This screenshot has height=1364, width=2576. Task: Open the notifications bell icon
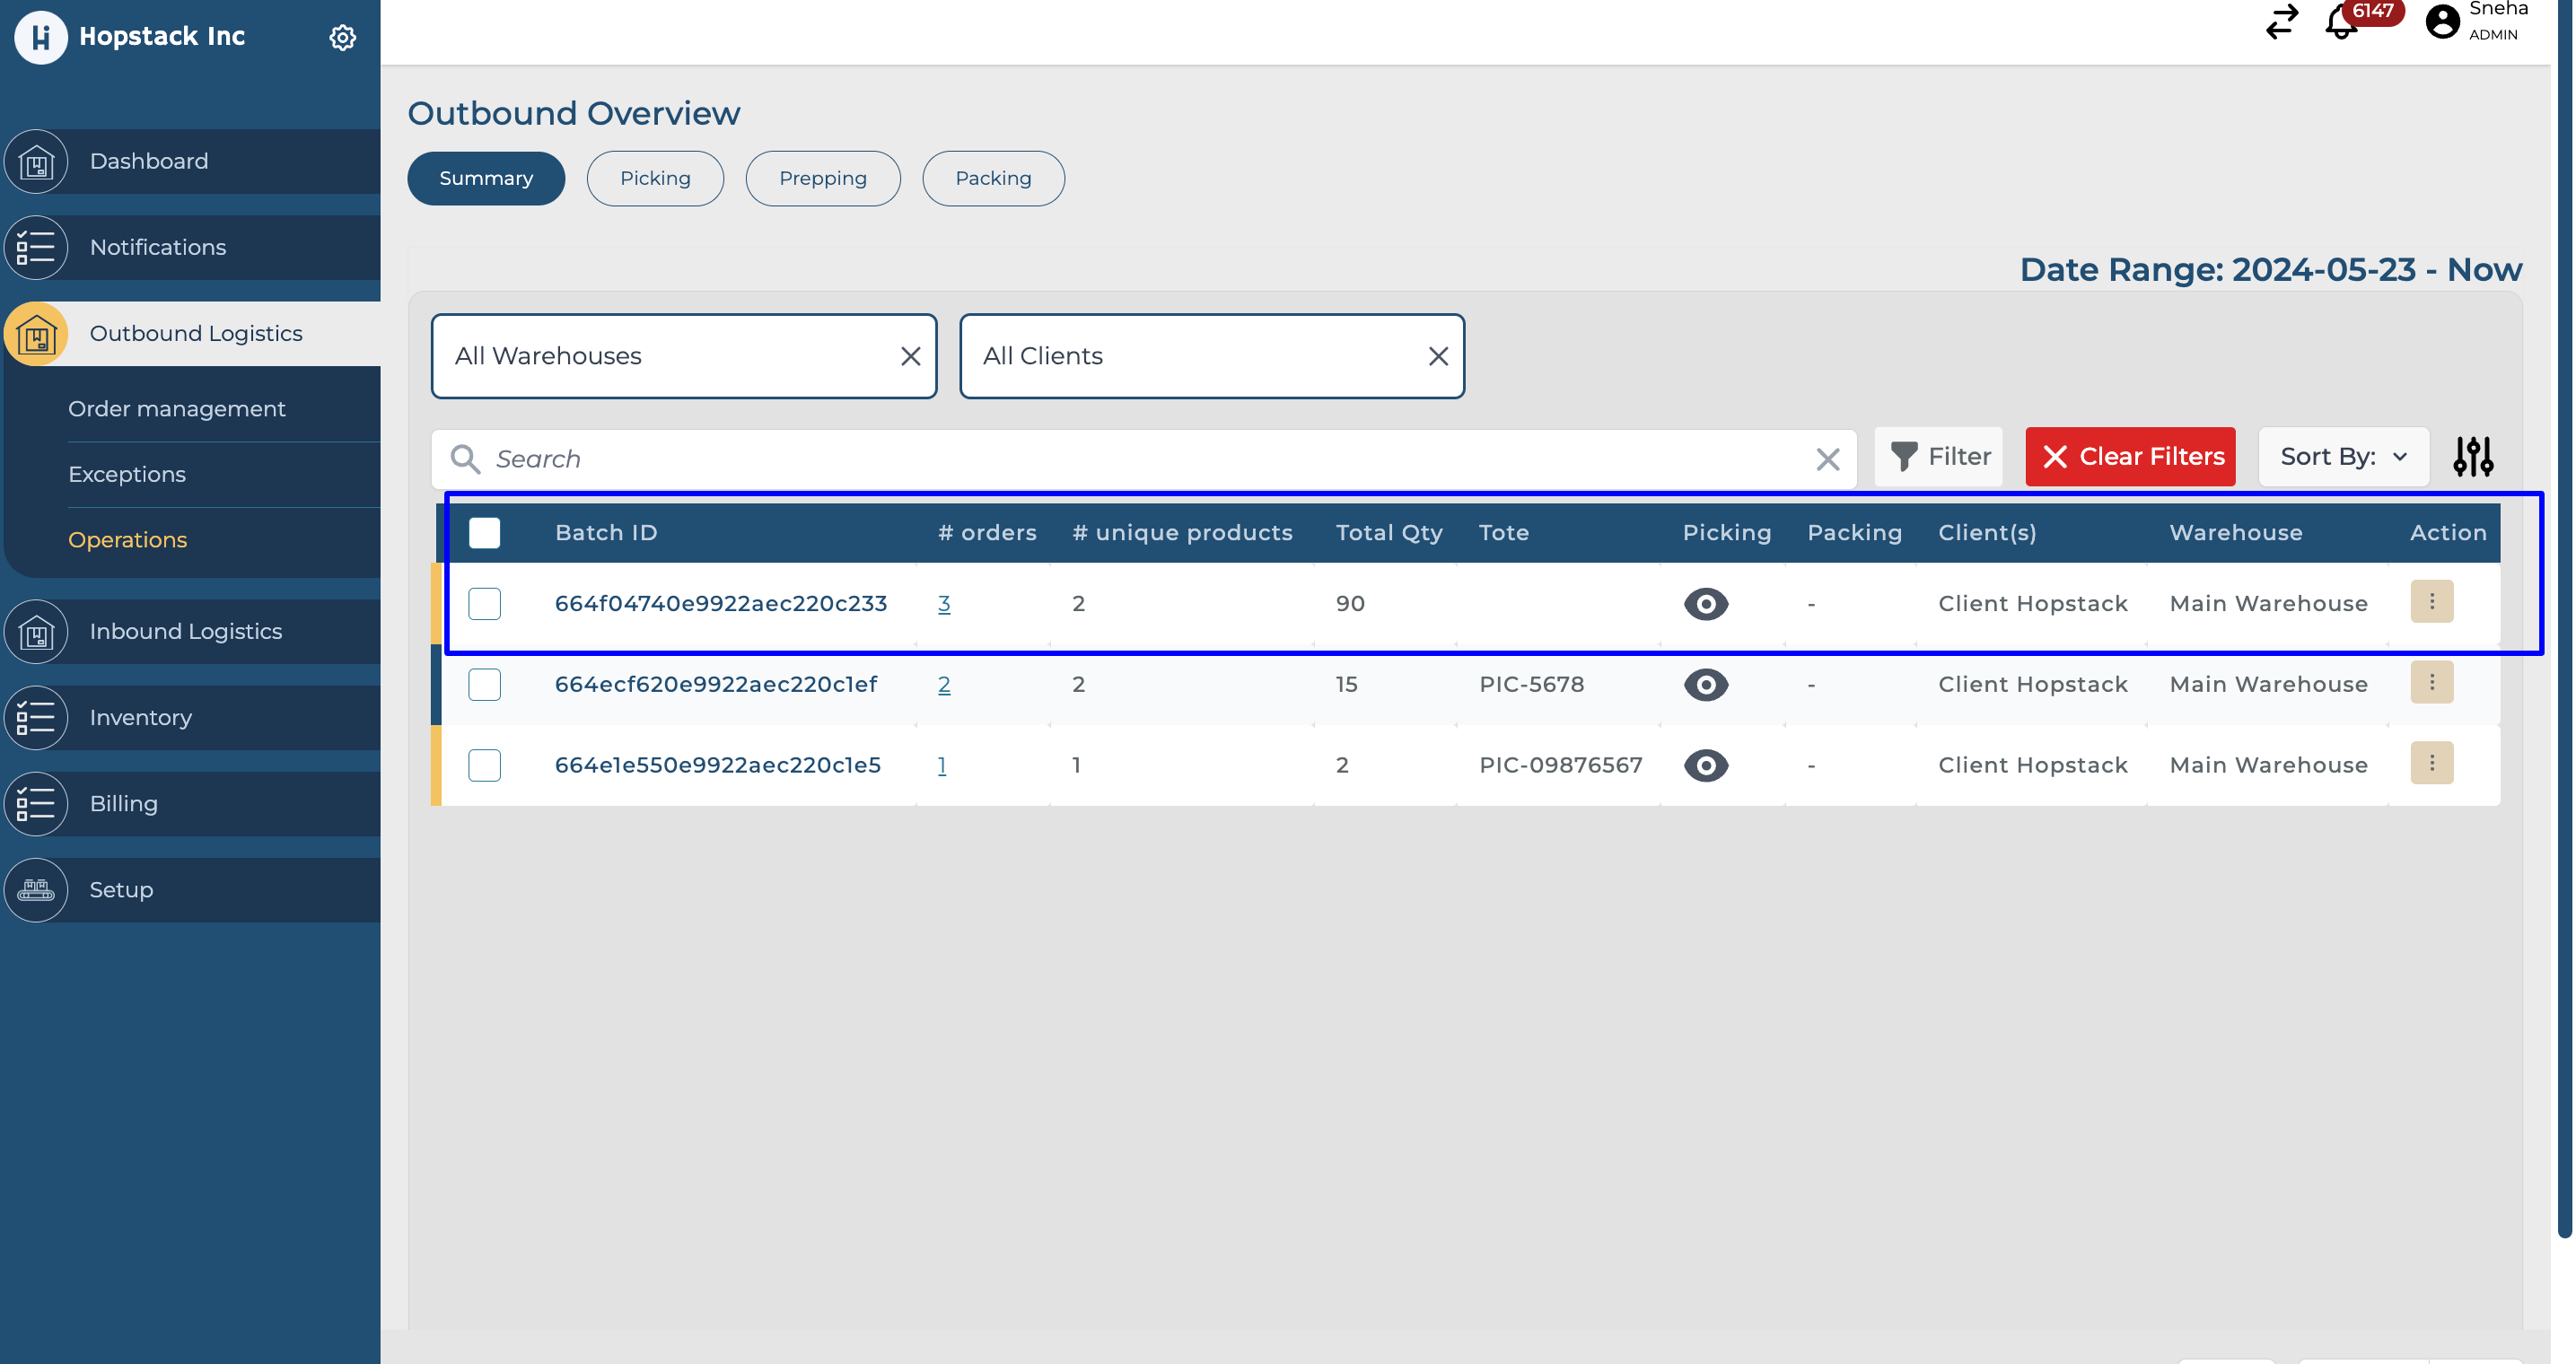[2341, 22]
